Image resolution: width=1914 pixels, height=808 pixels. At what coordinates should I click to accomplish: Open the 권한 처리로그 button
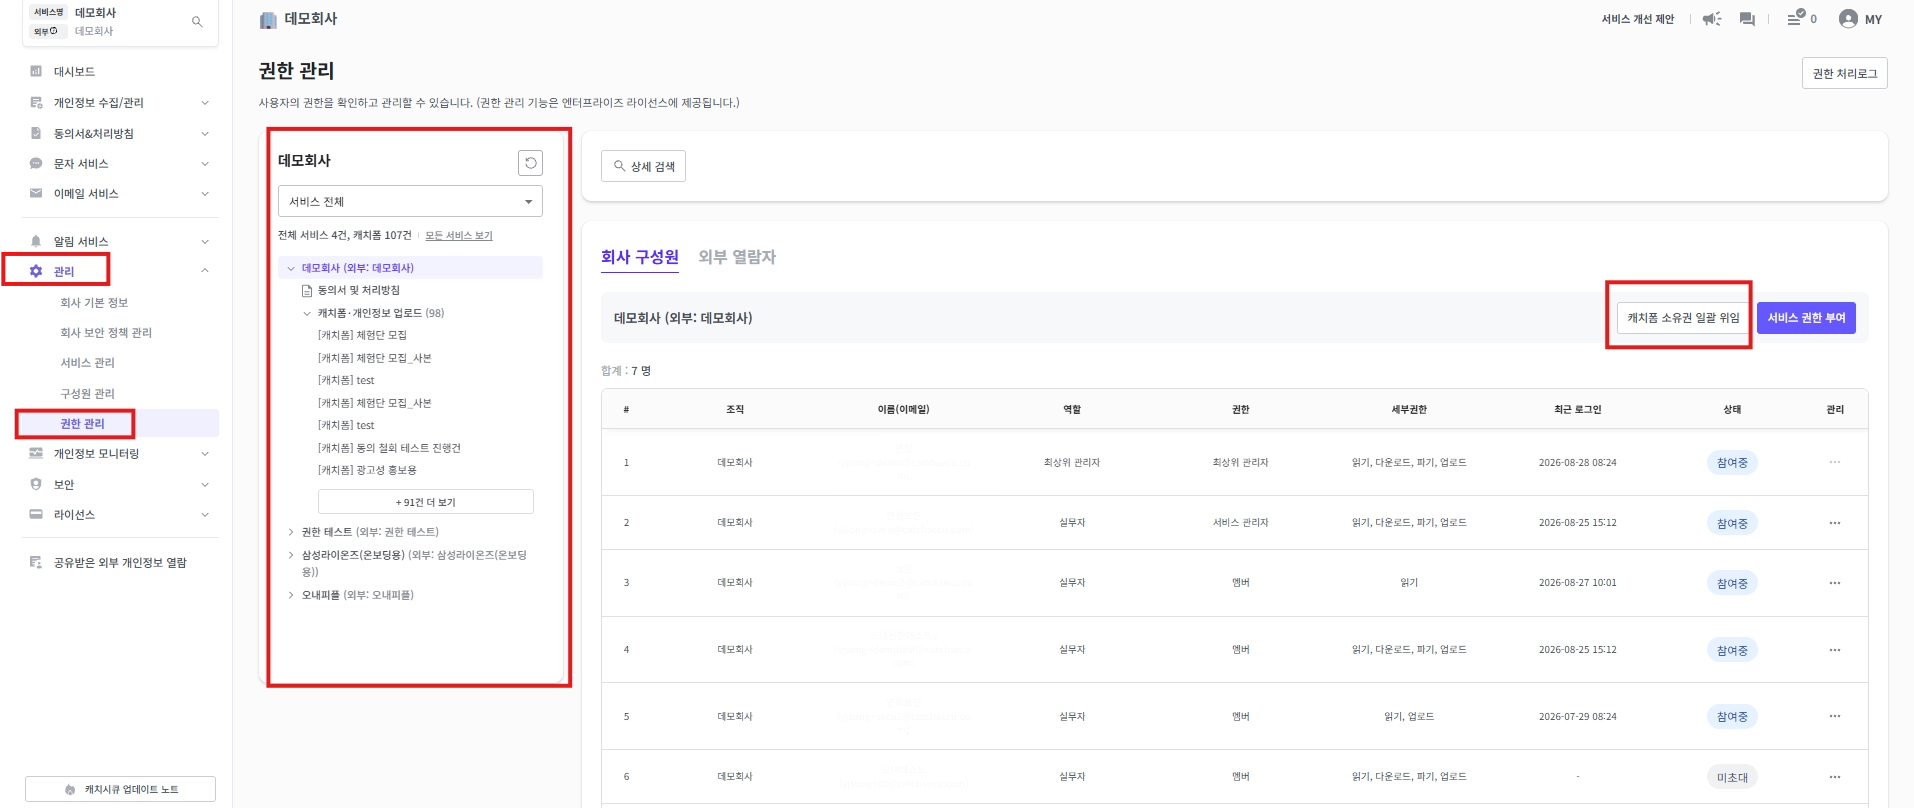pos(1845,73)
